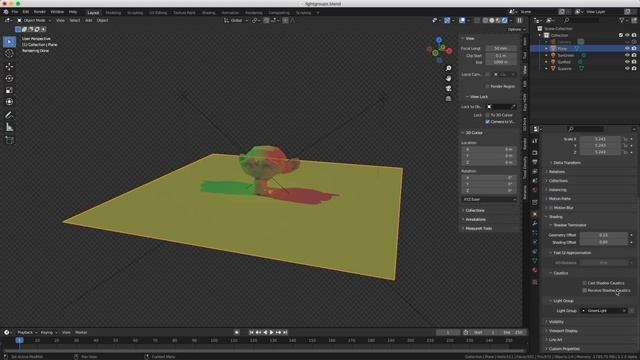Open the timeline Keying popover
640x360 pixels.
pyautogui.click(x=49, y=332)
